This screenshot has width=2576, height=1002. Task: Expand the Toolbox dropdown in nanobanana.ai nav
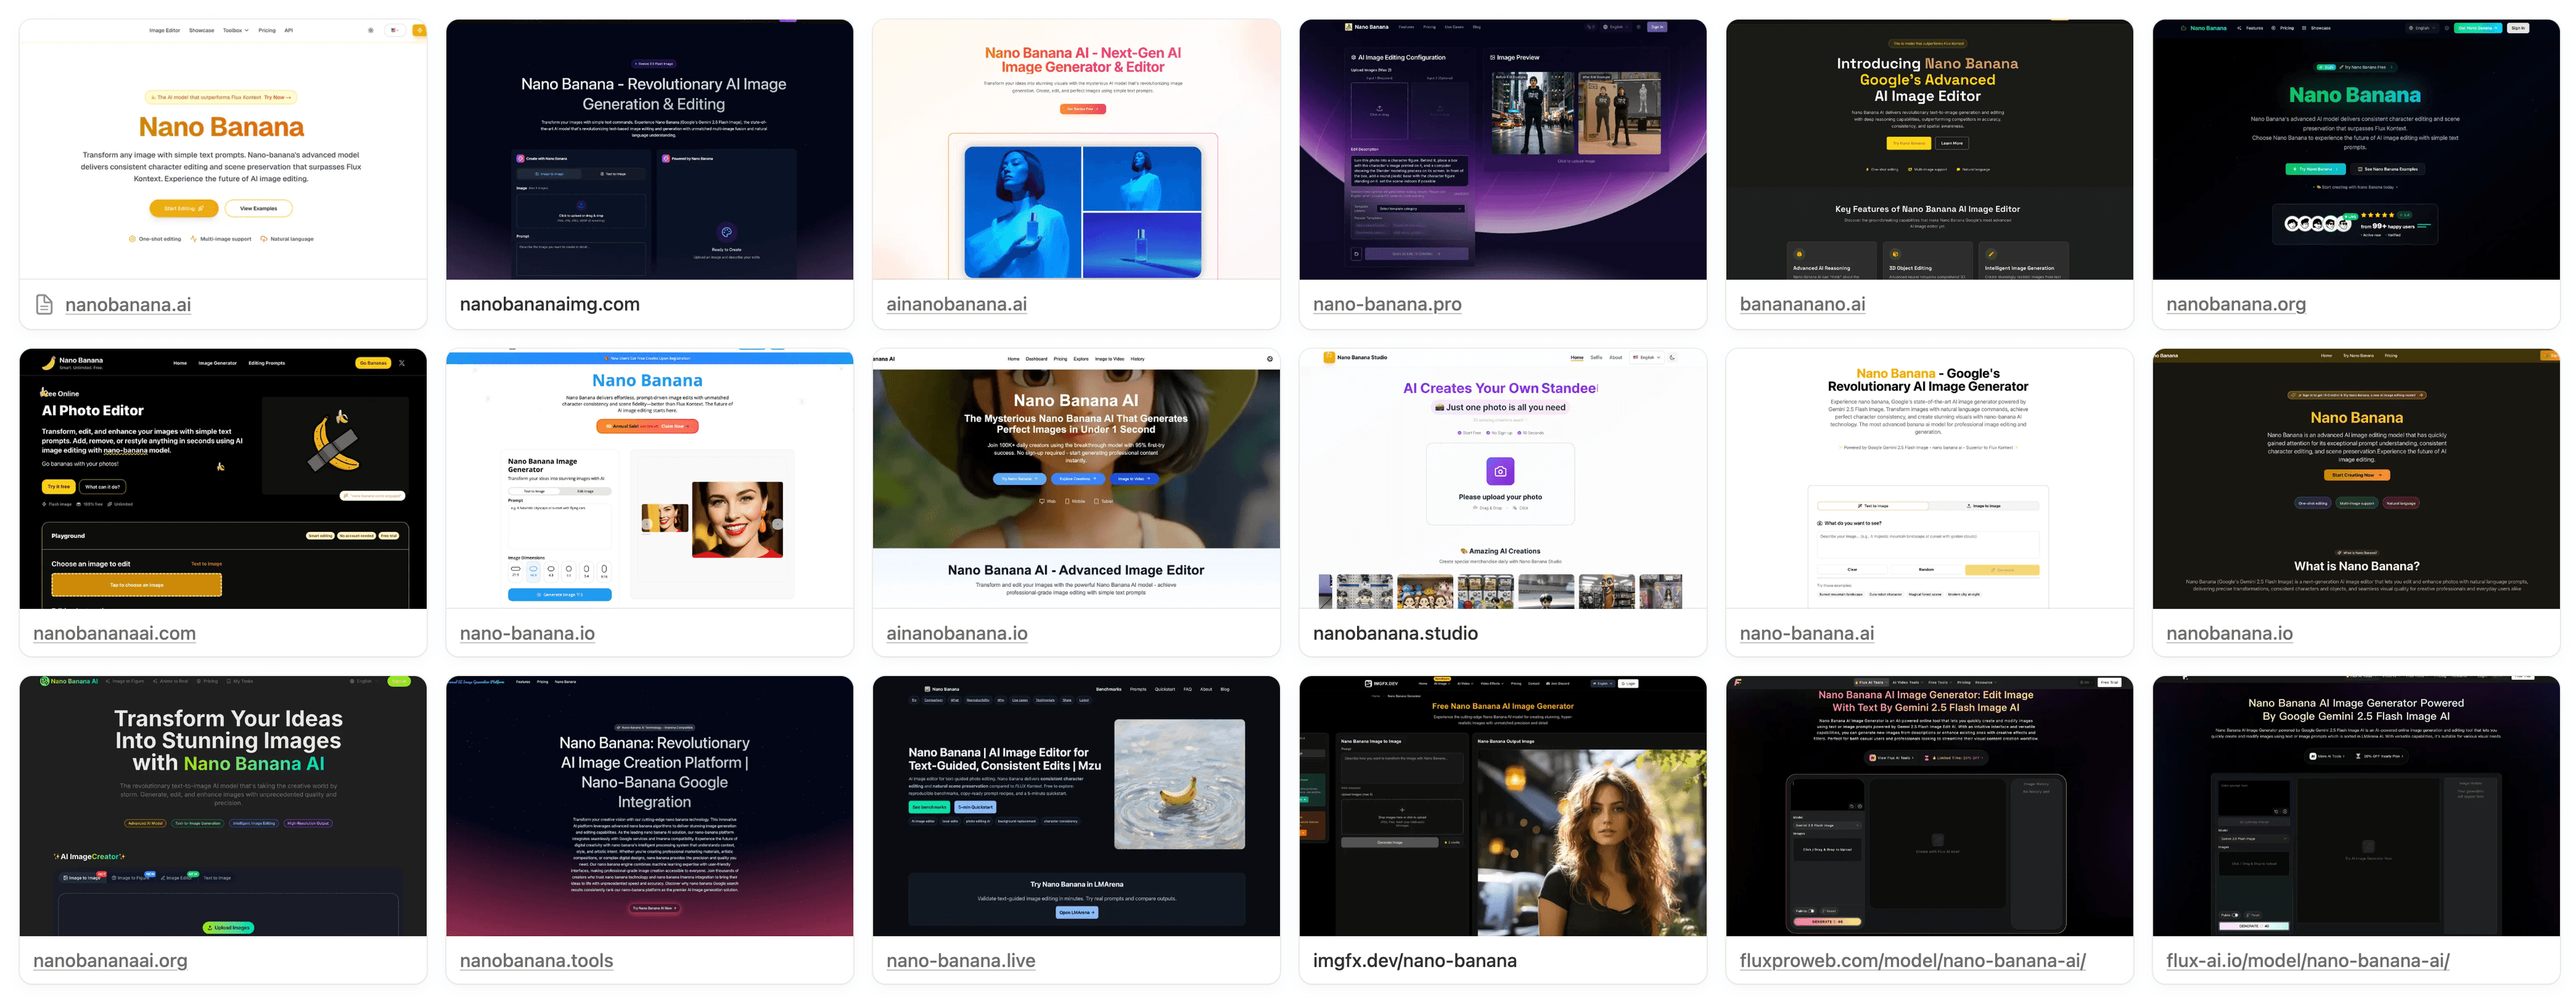tap(235, 30)
